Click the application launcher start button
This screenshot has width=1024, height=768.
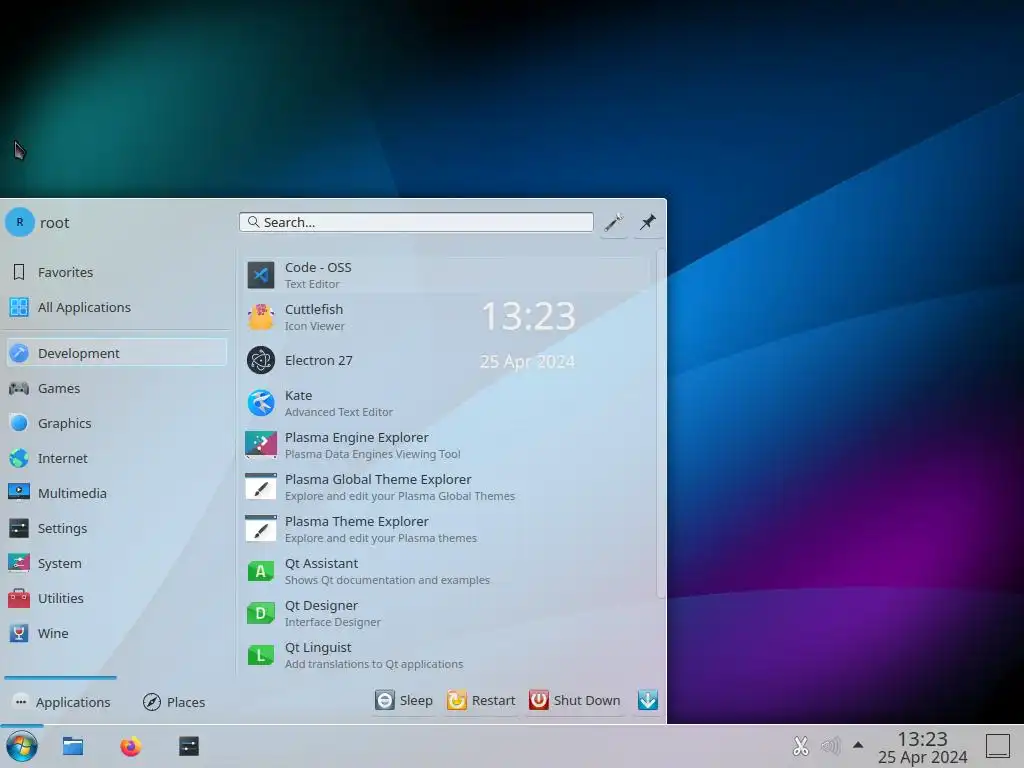[22, 746]
